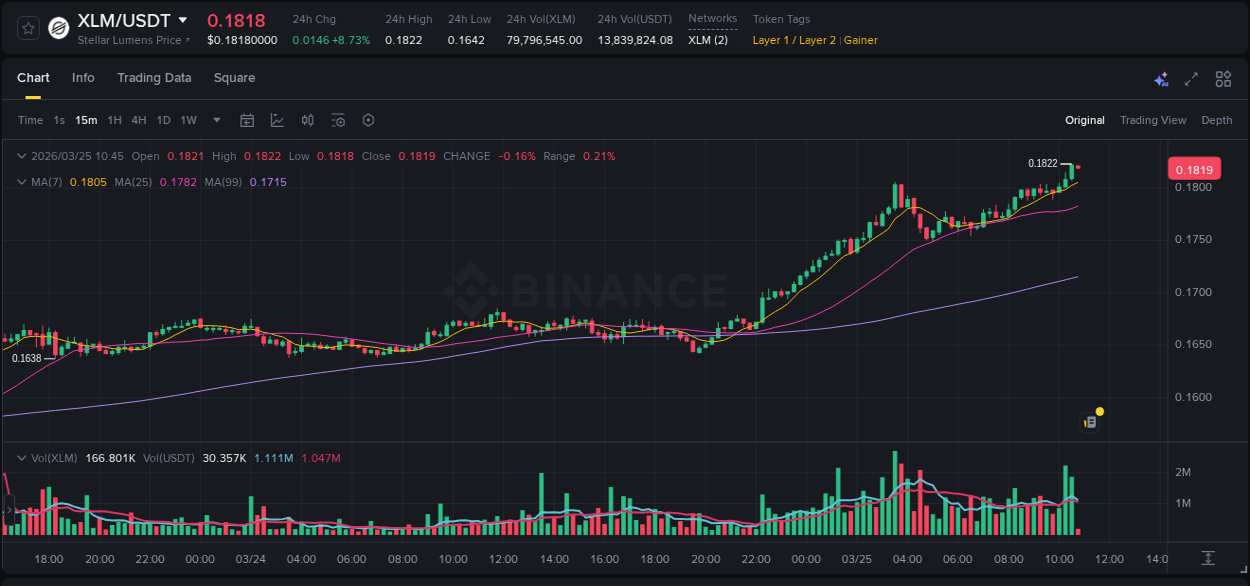This screenshot has height=586, width=1250.
Task: Collapse the Vol(XLM) volume panel
Action: click(x=21, y=457)
